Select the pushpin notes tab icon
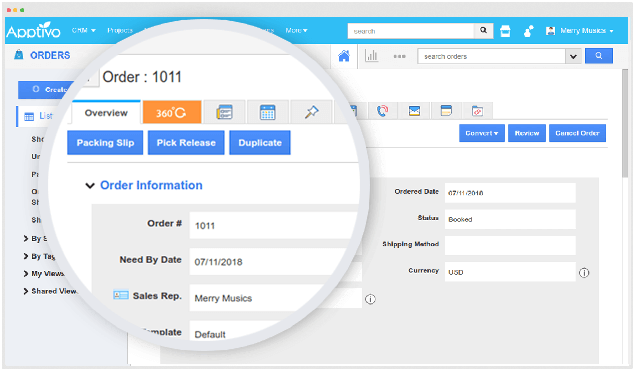This screenshot has width=635, height=371. [311, 112]
